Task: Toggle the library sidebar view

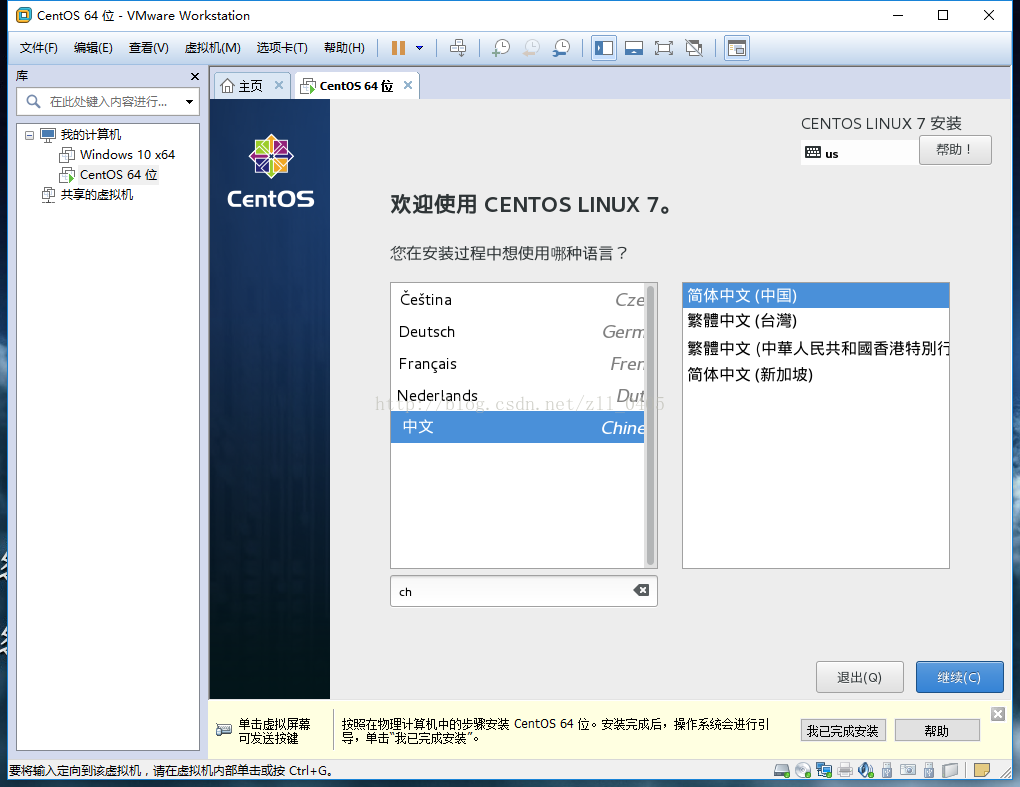Action: [x=604, y=47]
